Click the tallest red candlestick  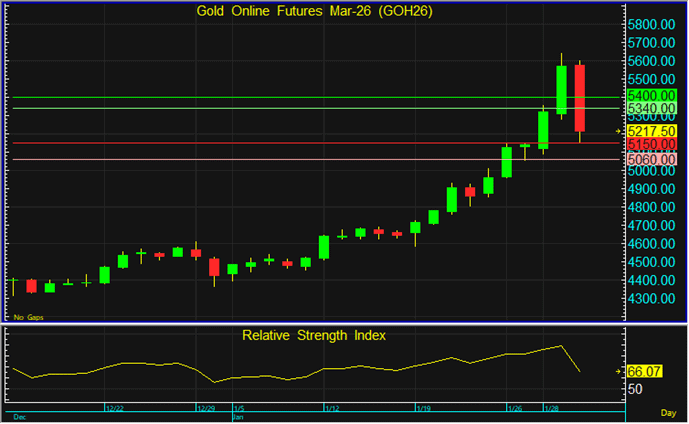pos(580,97)
